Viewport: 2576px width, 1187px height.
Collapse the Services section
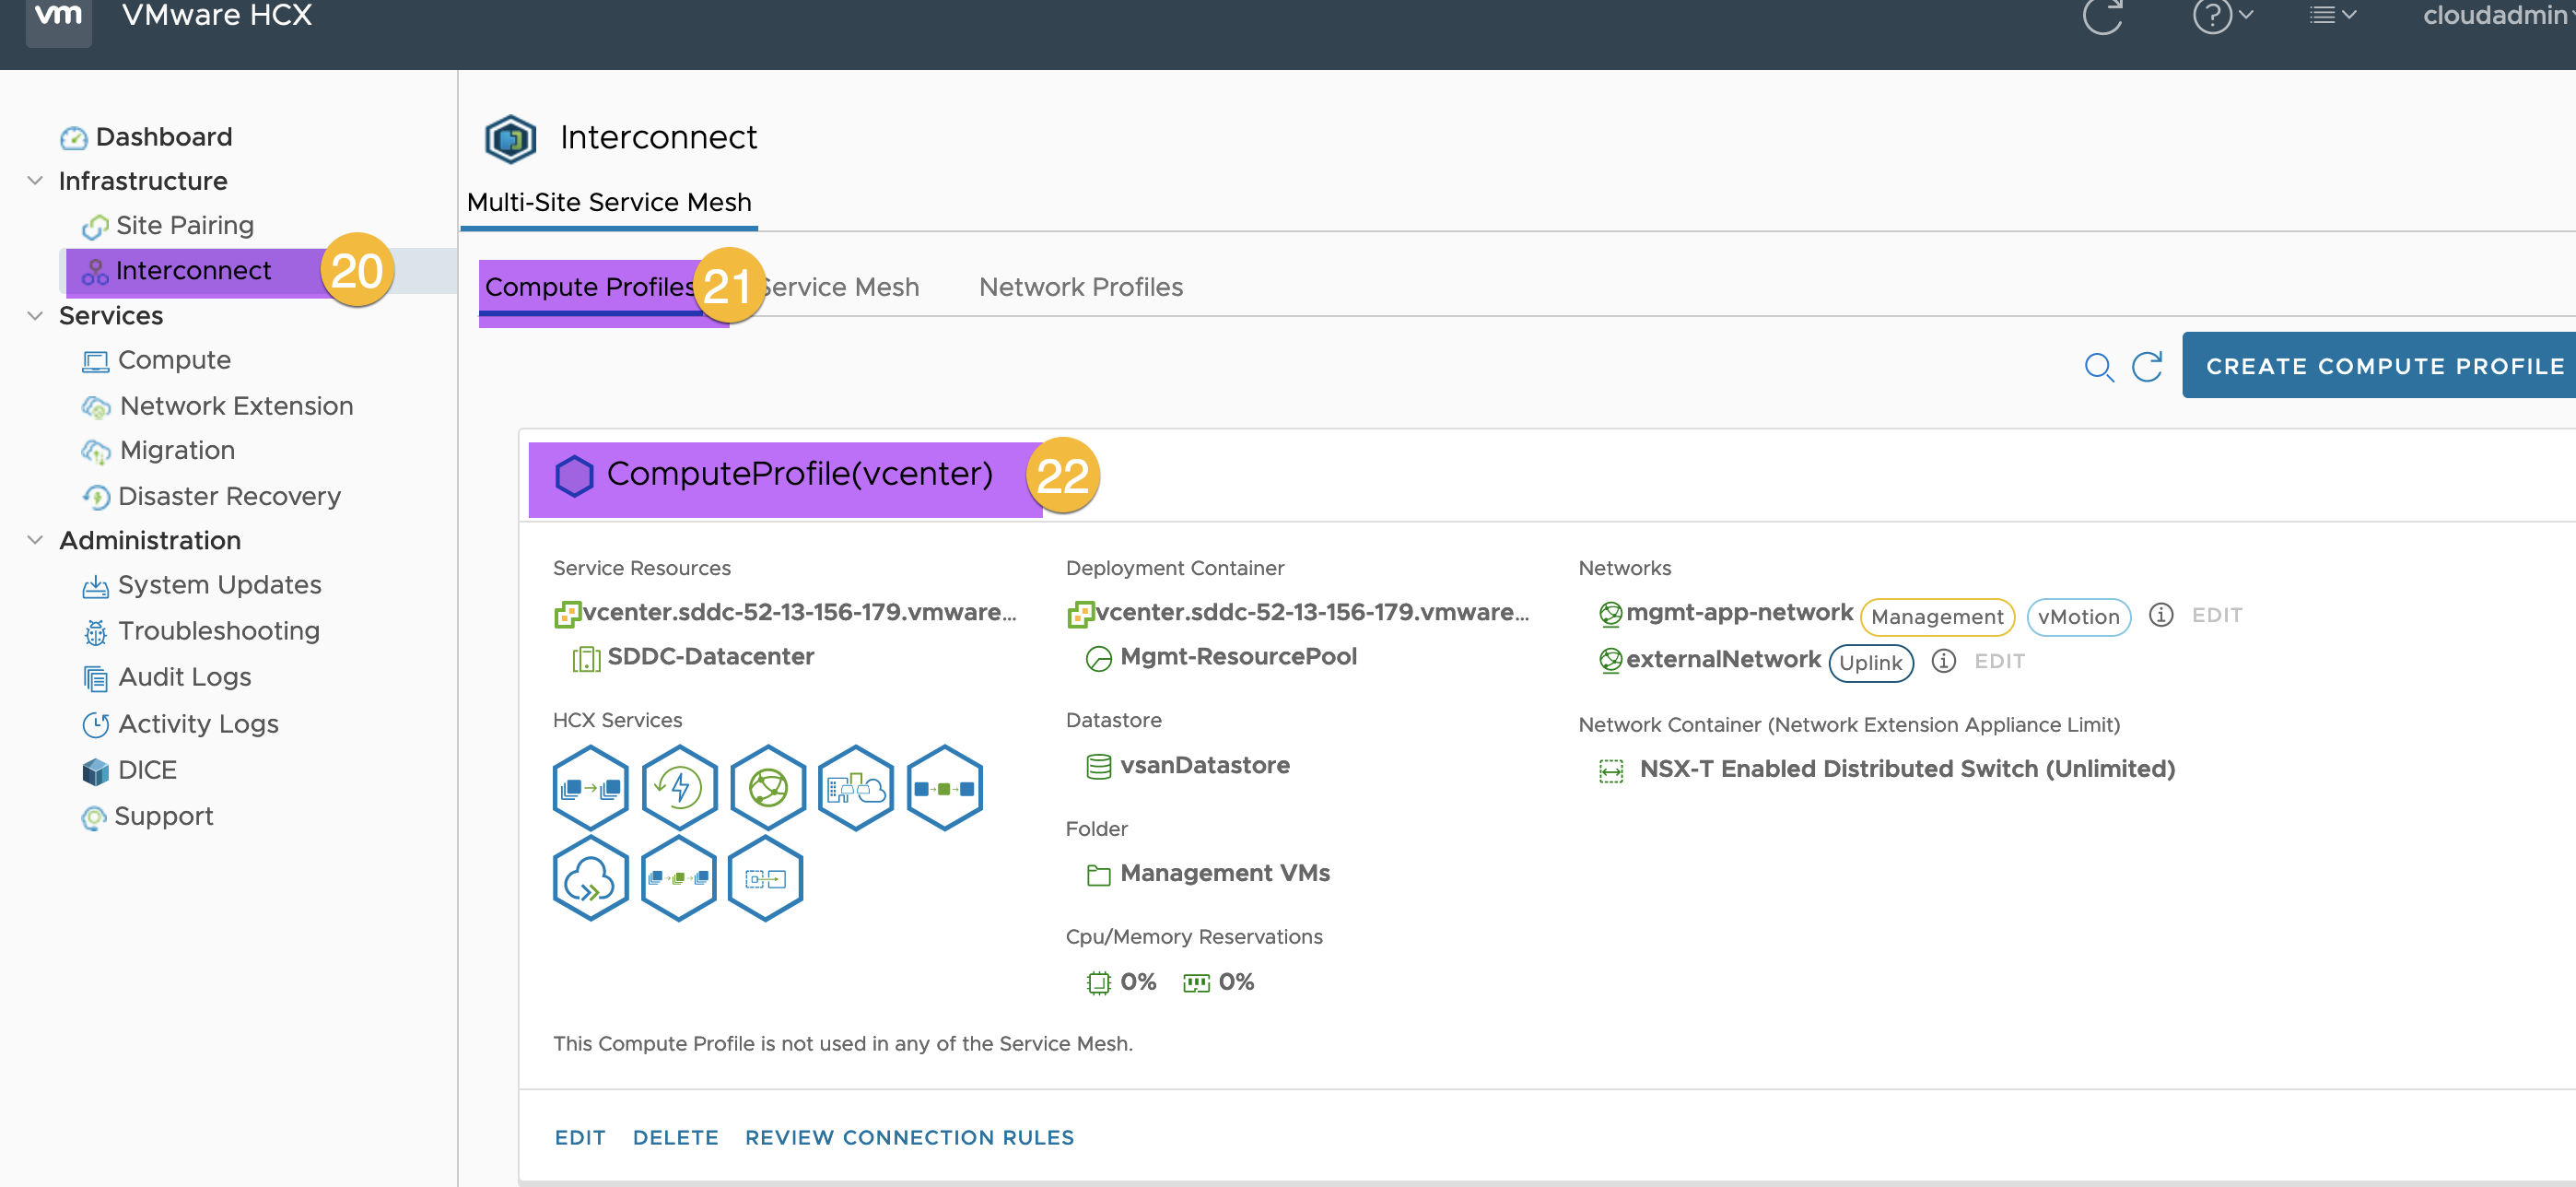coord(35,316)
